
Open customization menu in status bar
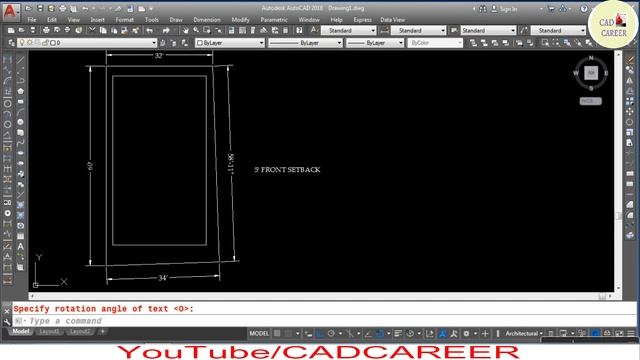[631, 333]
